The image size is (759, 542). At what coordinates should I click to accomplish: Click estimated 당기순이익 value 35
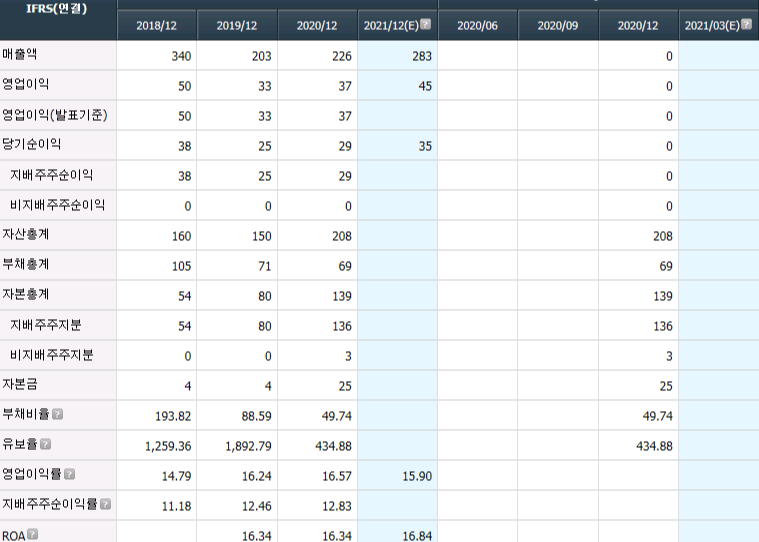425,146
